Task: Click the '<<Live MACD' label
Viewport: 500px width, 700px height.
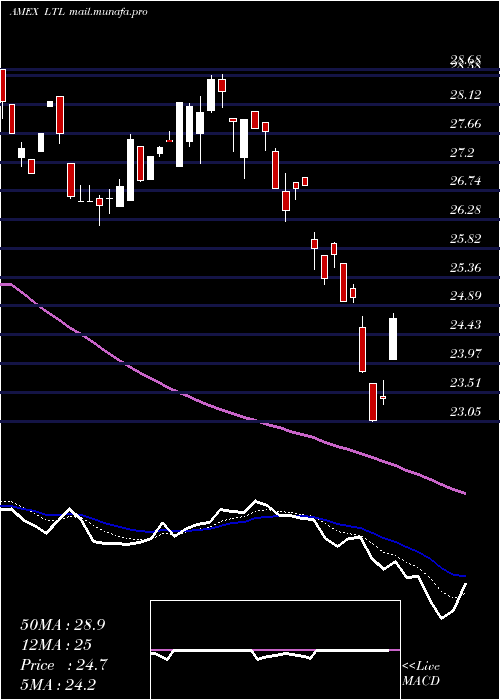Action: (421, 674)
